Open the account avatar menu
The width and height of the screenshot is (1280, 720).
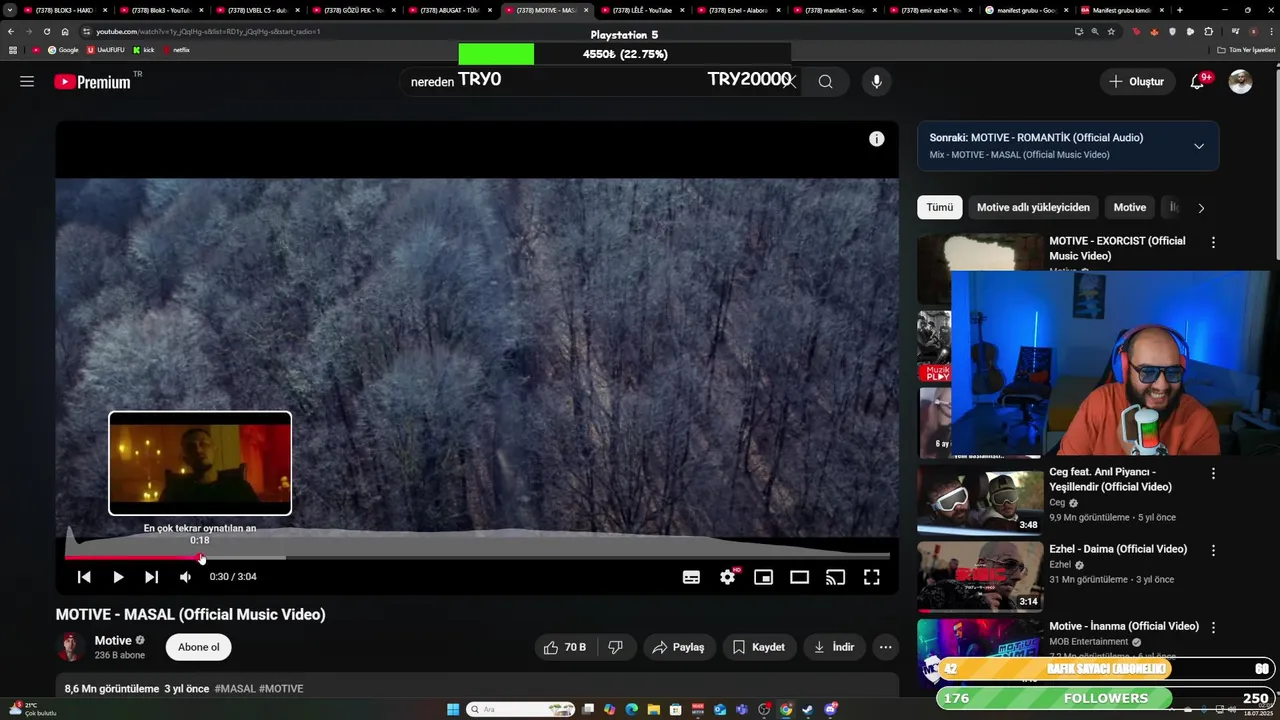coord(1240,82)
